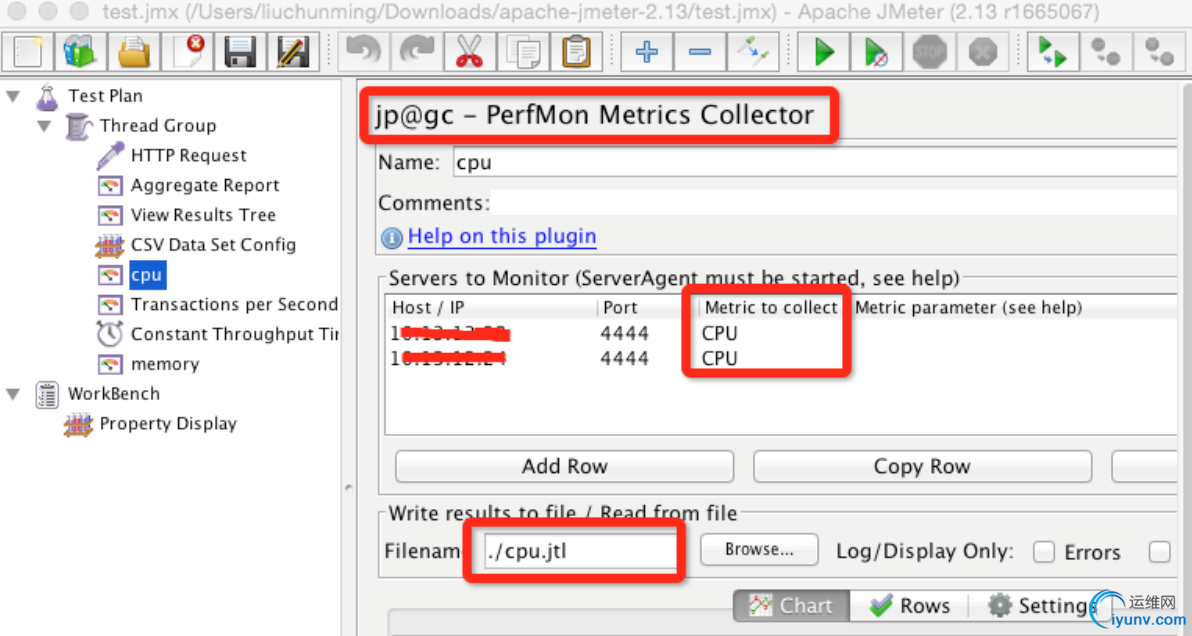Screen dimensions: 1192x636
Task: Create a new test plan with New icon
Action: tap(28, 52)
